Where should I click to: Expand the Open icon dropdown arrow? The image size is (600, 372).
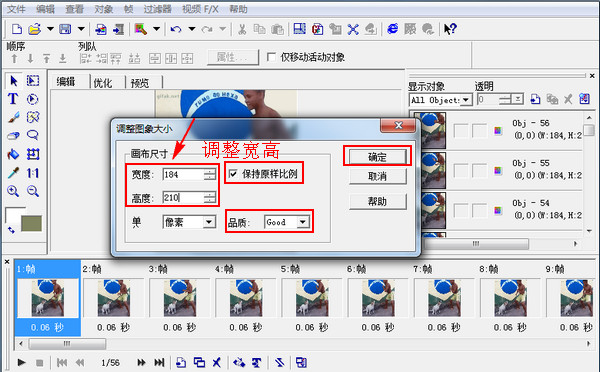(x=50, y=29)
